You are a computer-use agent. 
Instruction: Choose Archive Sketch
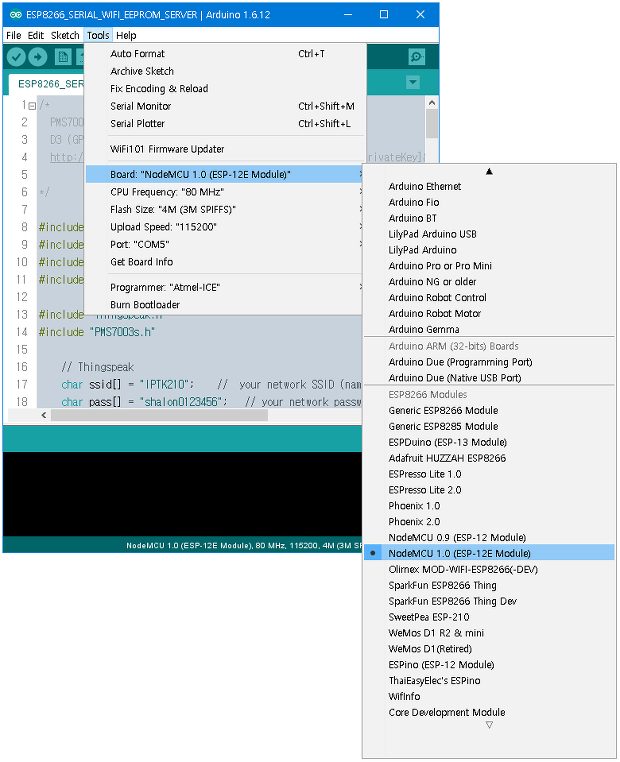pyautogui.click(x=224, y=71)
